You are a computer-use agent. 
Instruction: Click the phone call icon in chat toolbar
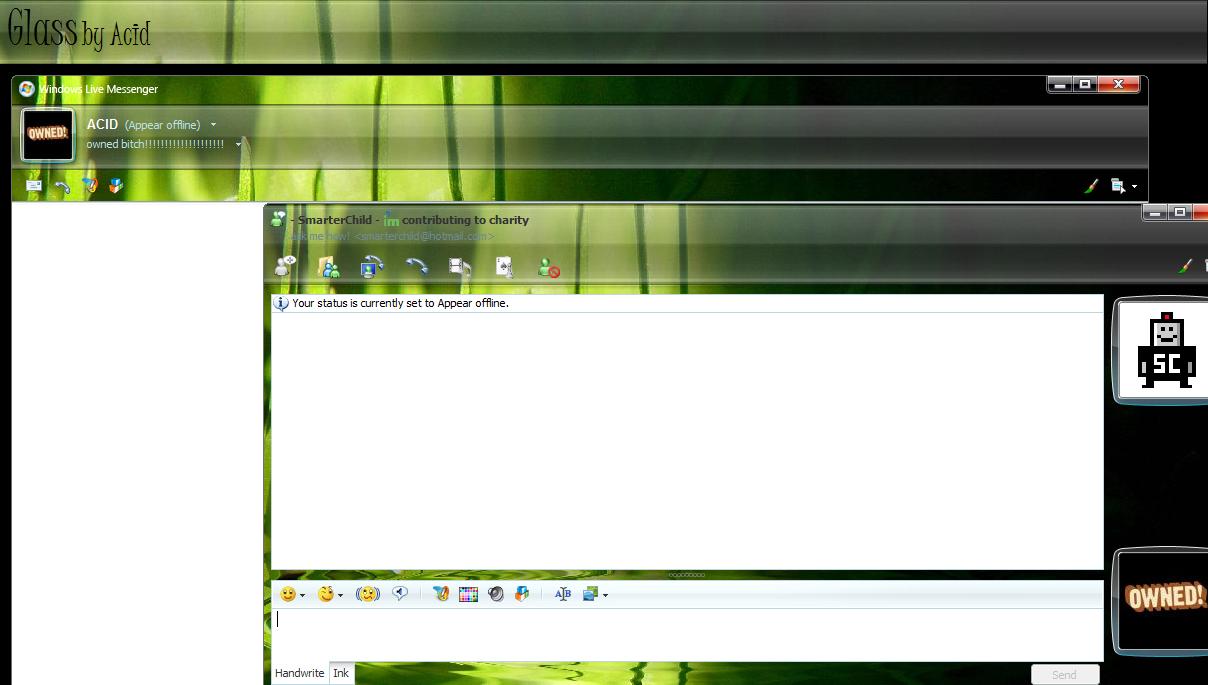[416, 266]
